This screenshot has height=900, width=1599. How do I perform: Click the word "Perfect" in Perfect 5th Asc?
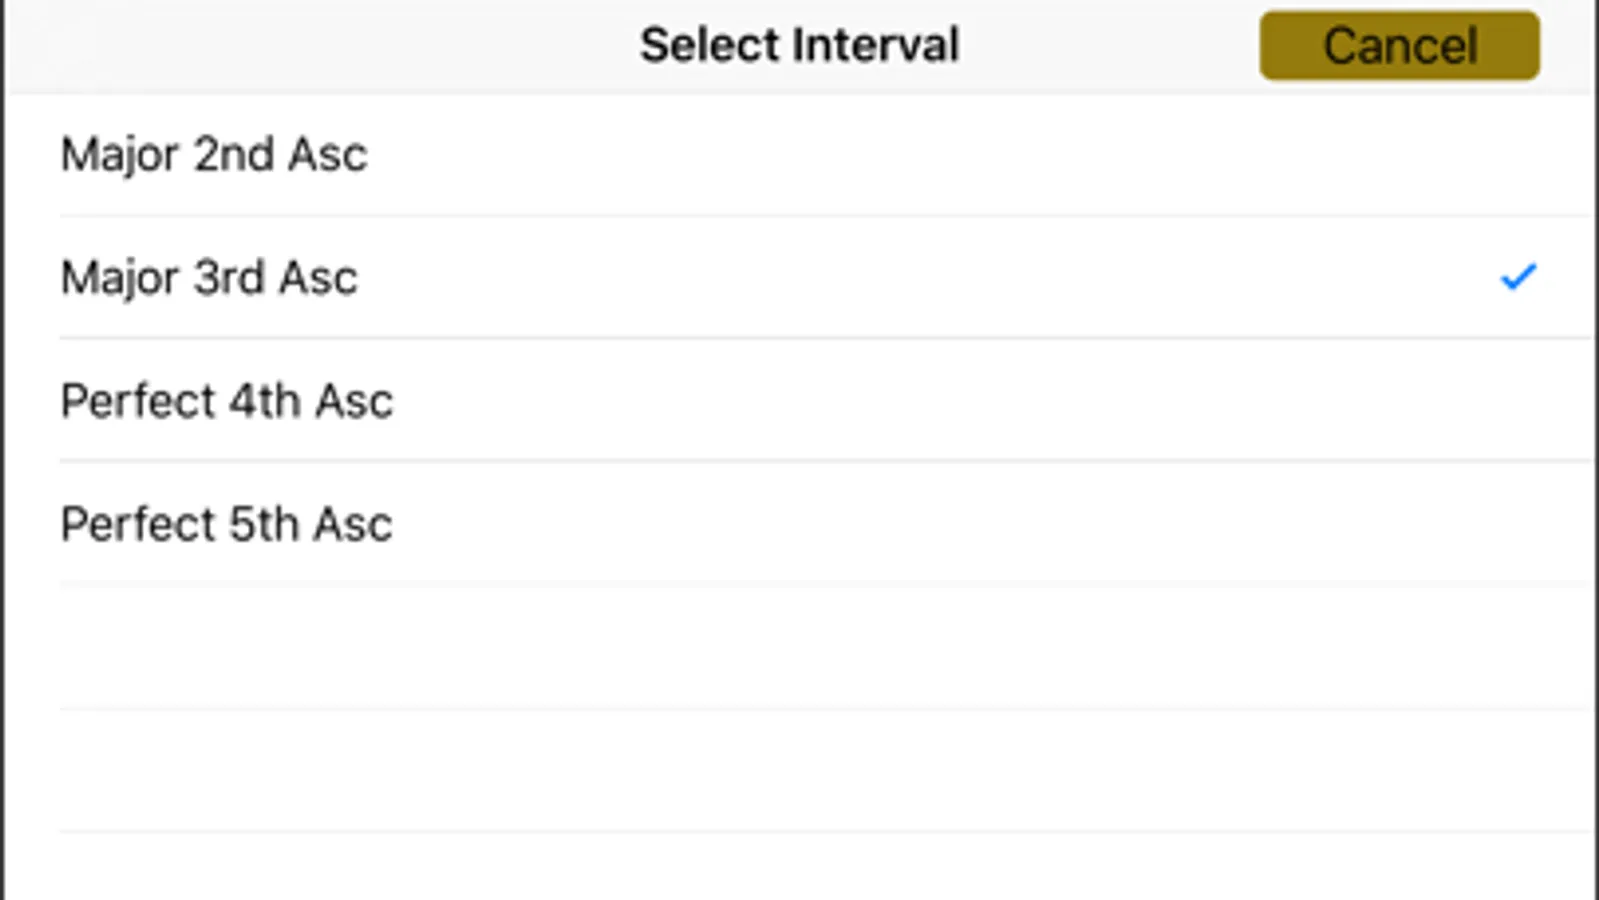[x=137, y=524]
